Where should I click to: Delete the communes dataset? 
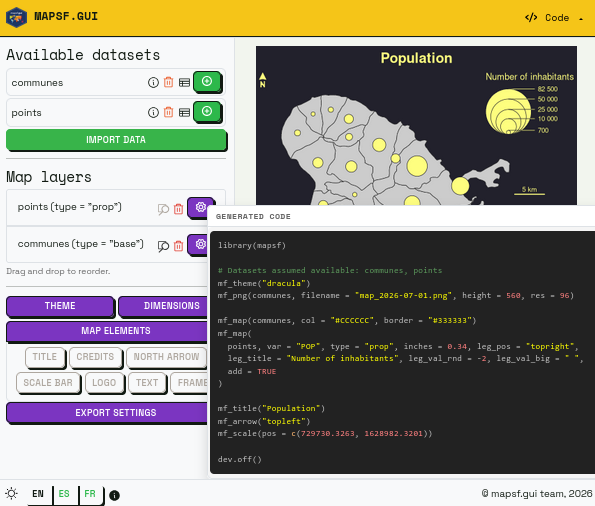click(x=168, y=82)
